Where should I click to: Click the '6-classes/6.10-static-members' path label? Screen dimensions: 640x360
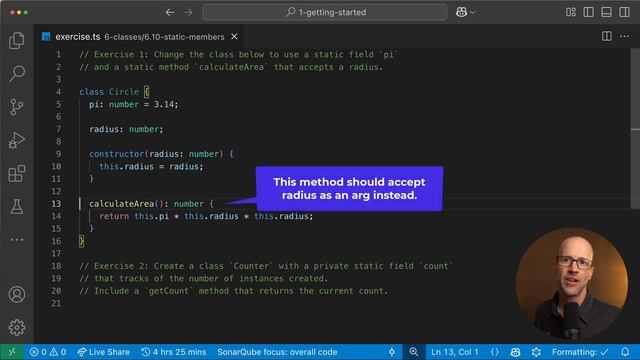(164, 37)
